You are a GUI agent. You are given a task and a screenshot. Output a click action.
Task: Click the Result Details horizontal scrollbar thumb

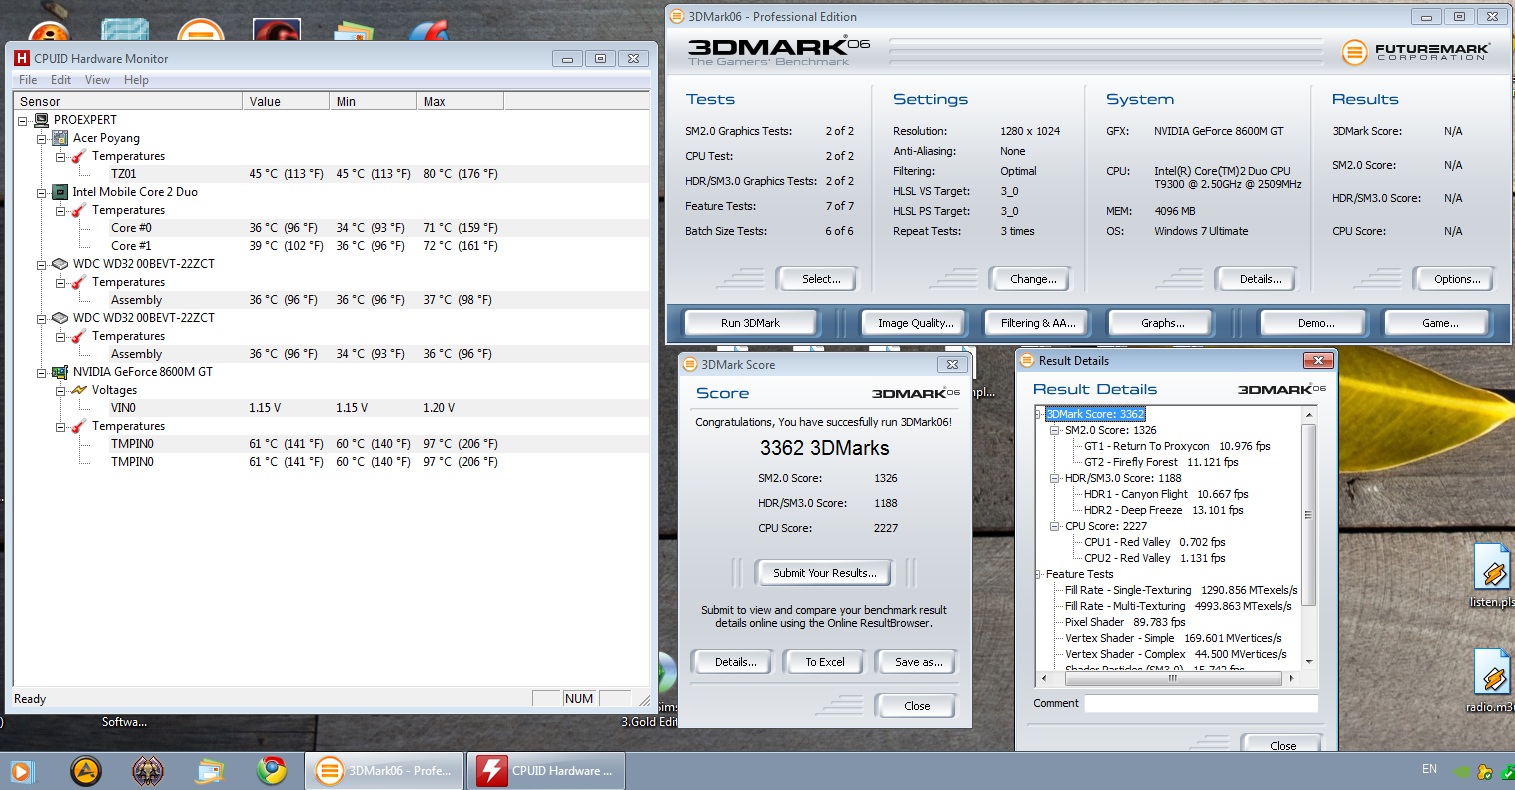pyautogui.click(x=1172, y=678)
